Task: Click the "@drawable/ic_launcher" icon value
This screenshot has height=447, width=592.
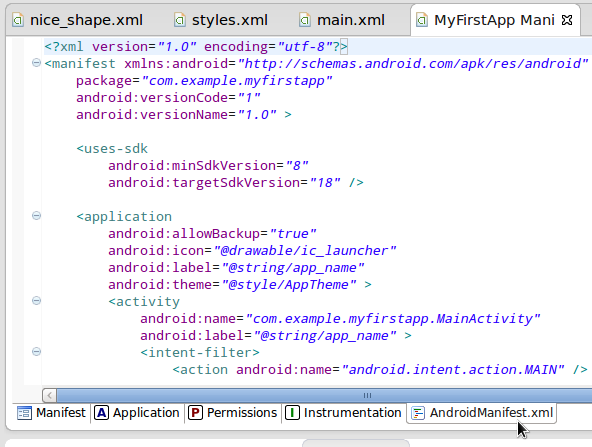Action: pos(305,251)
